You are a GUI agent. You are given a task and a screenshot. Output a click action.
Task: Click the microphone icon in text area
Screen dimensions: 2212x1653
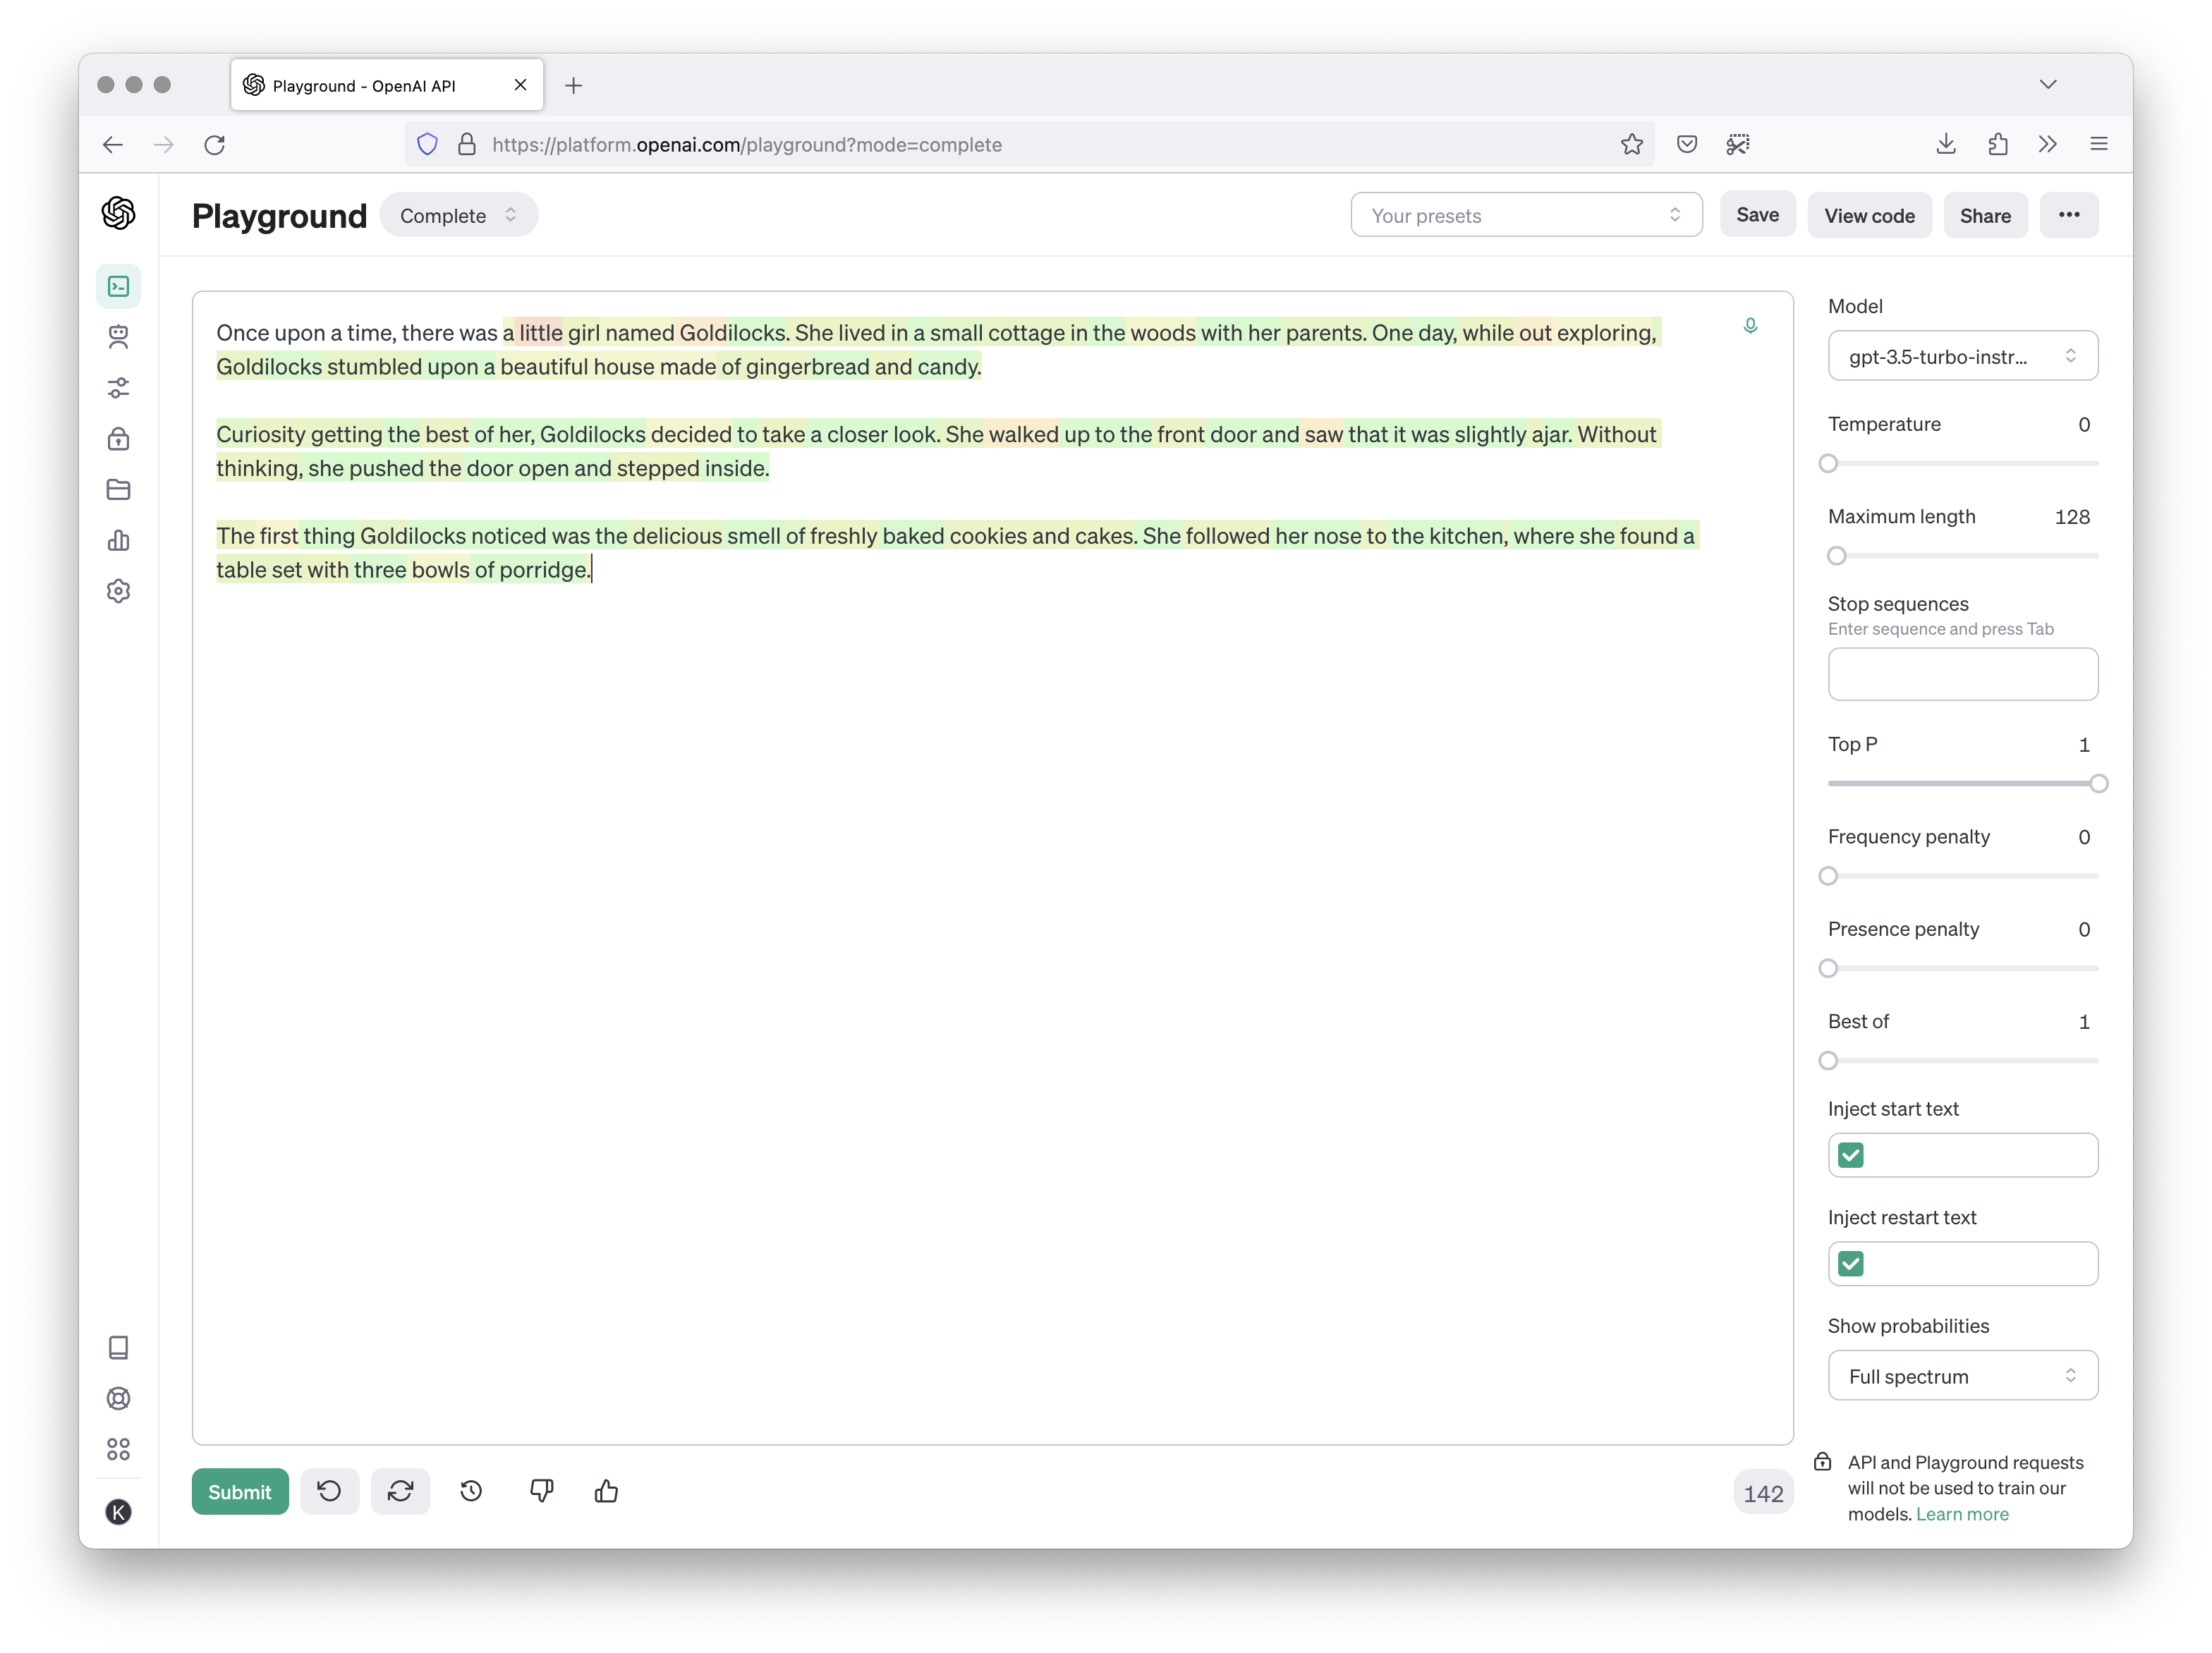click(x=1750, y=326)
